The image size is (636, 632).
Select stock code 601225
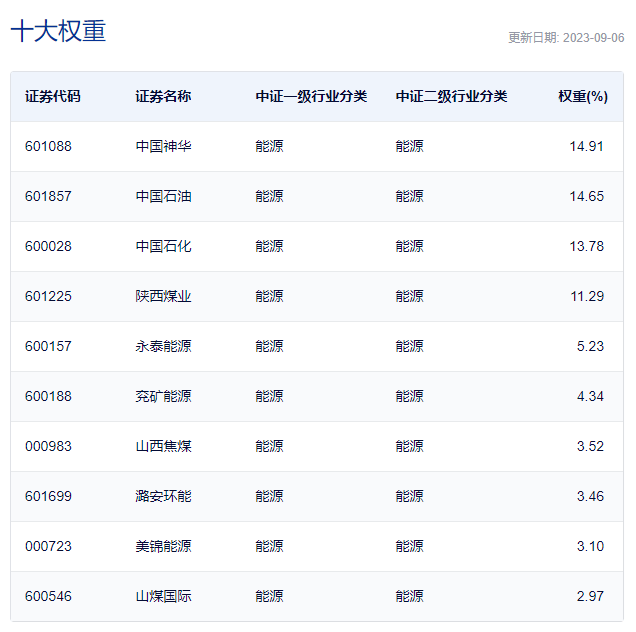click(48, 296)
